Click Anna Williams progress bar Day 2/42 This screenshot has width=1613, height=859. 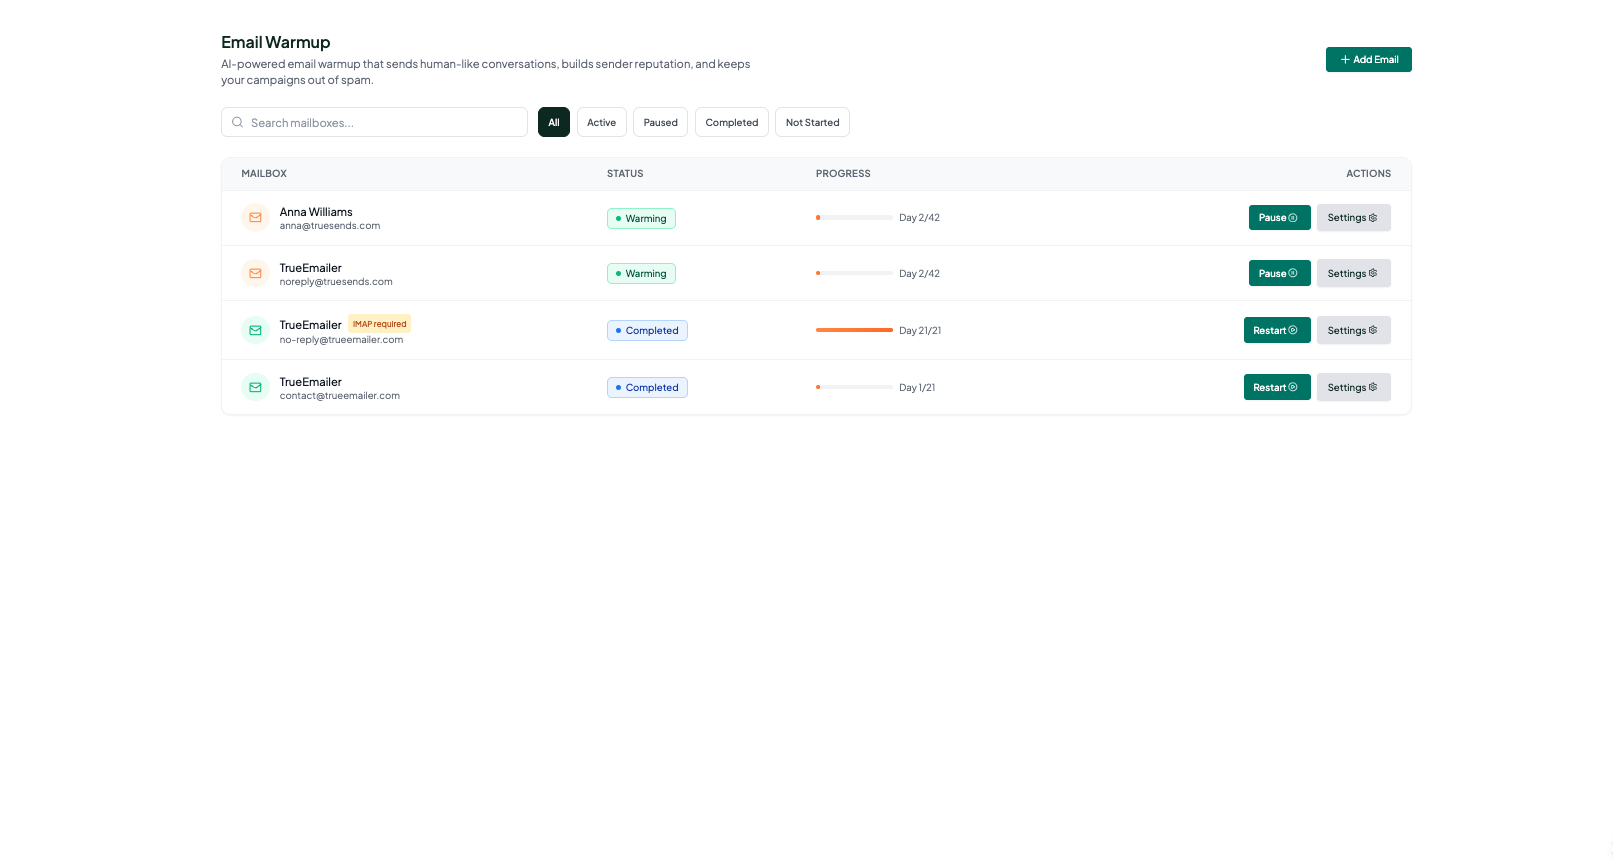[x=854, y=218]
